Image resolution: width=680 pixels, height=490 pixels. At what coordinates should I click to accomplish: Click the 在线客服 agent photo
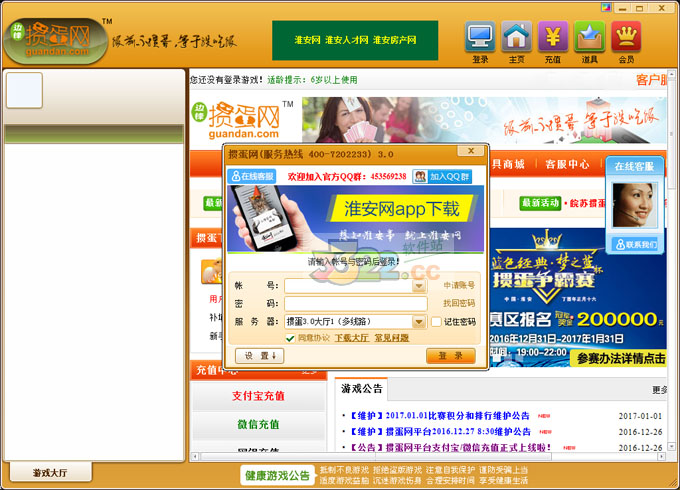point(634,205)
